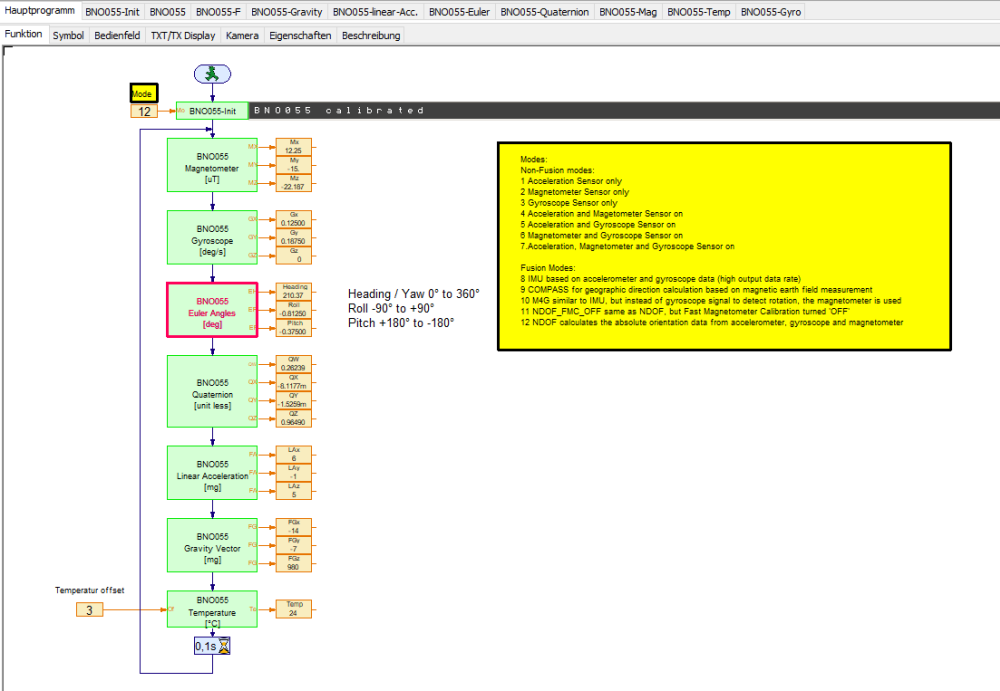
Task: Select the BNO055 Magnetometer block
Action: (212, 163)
